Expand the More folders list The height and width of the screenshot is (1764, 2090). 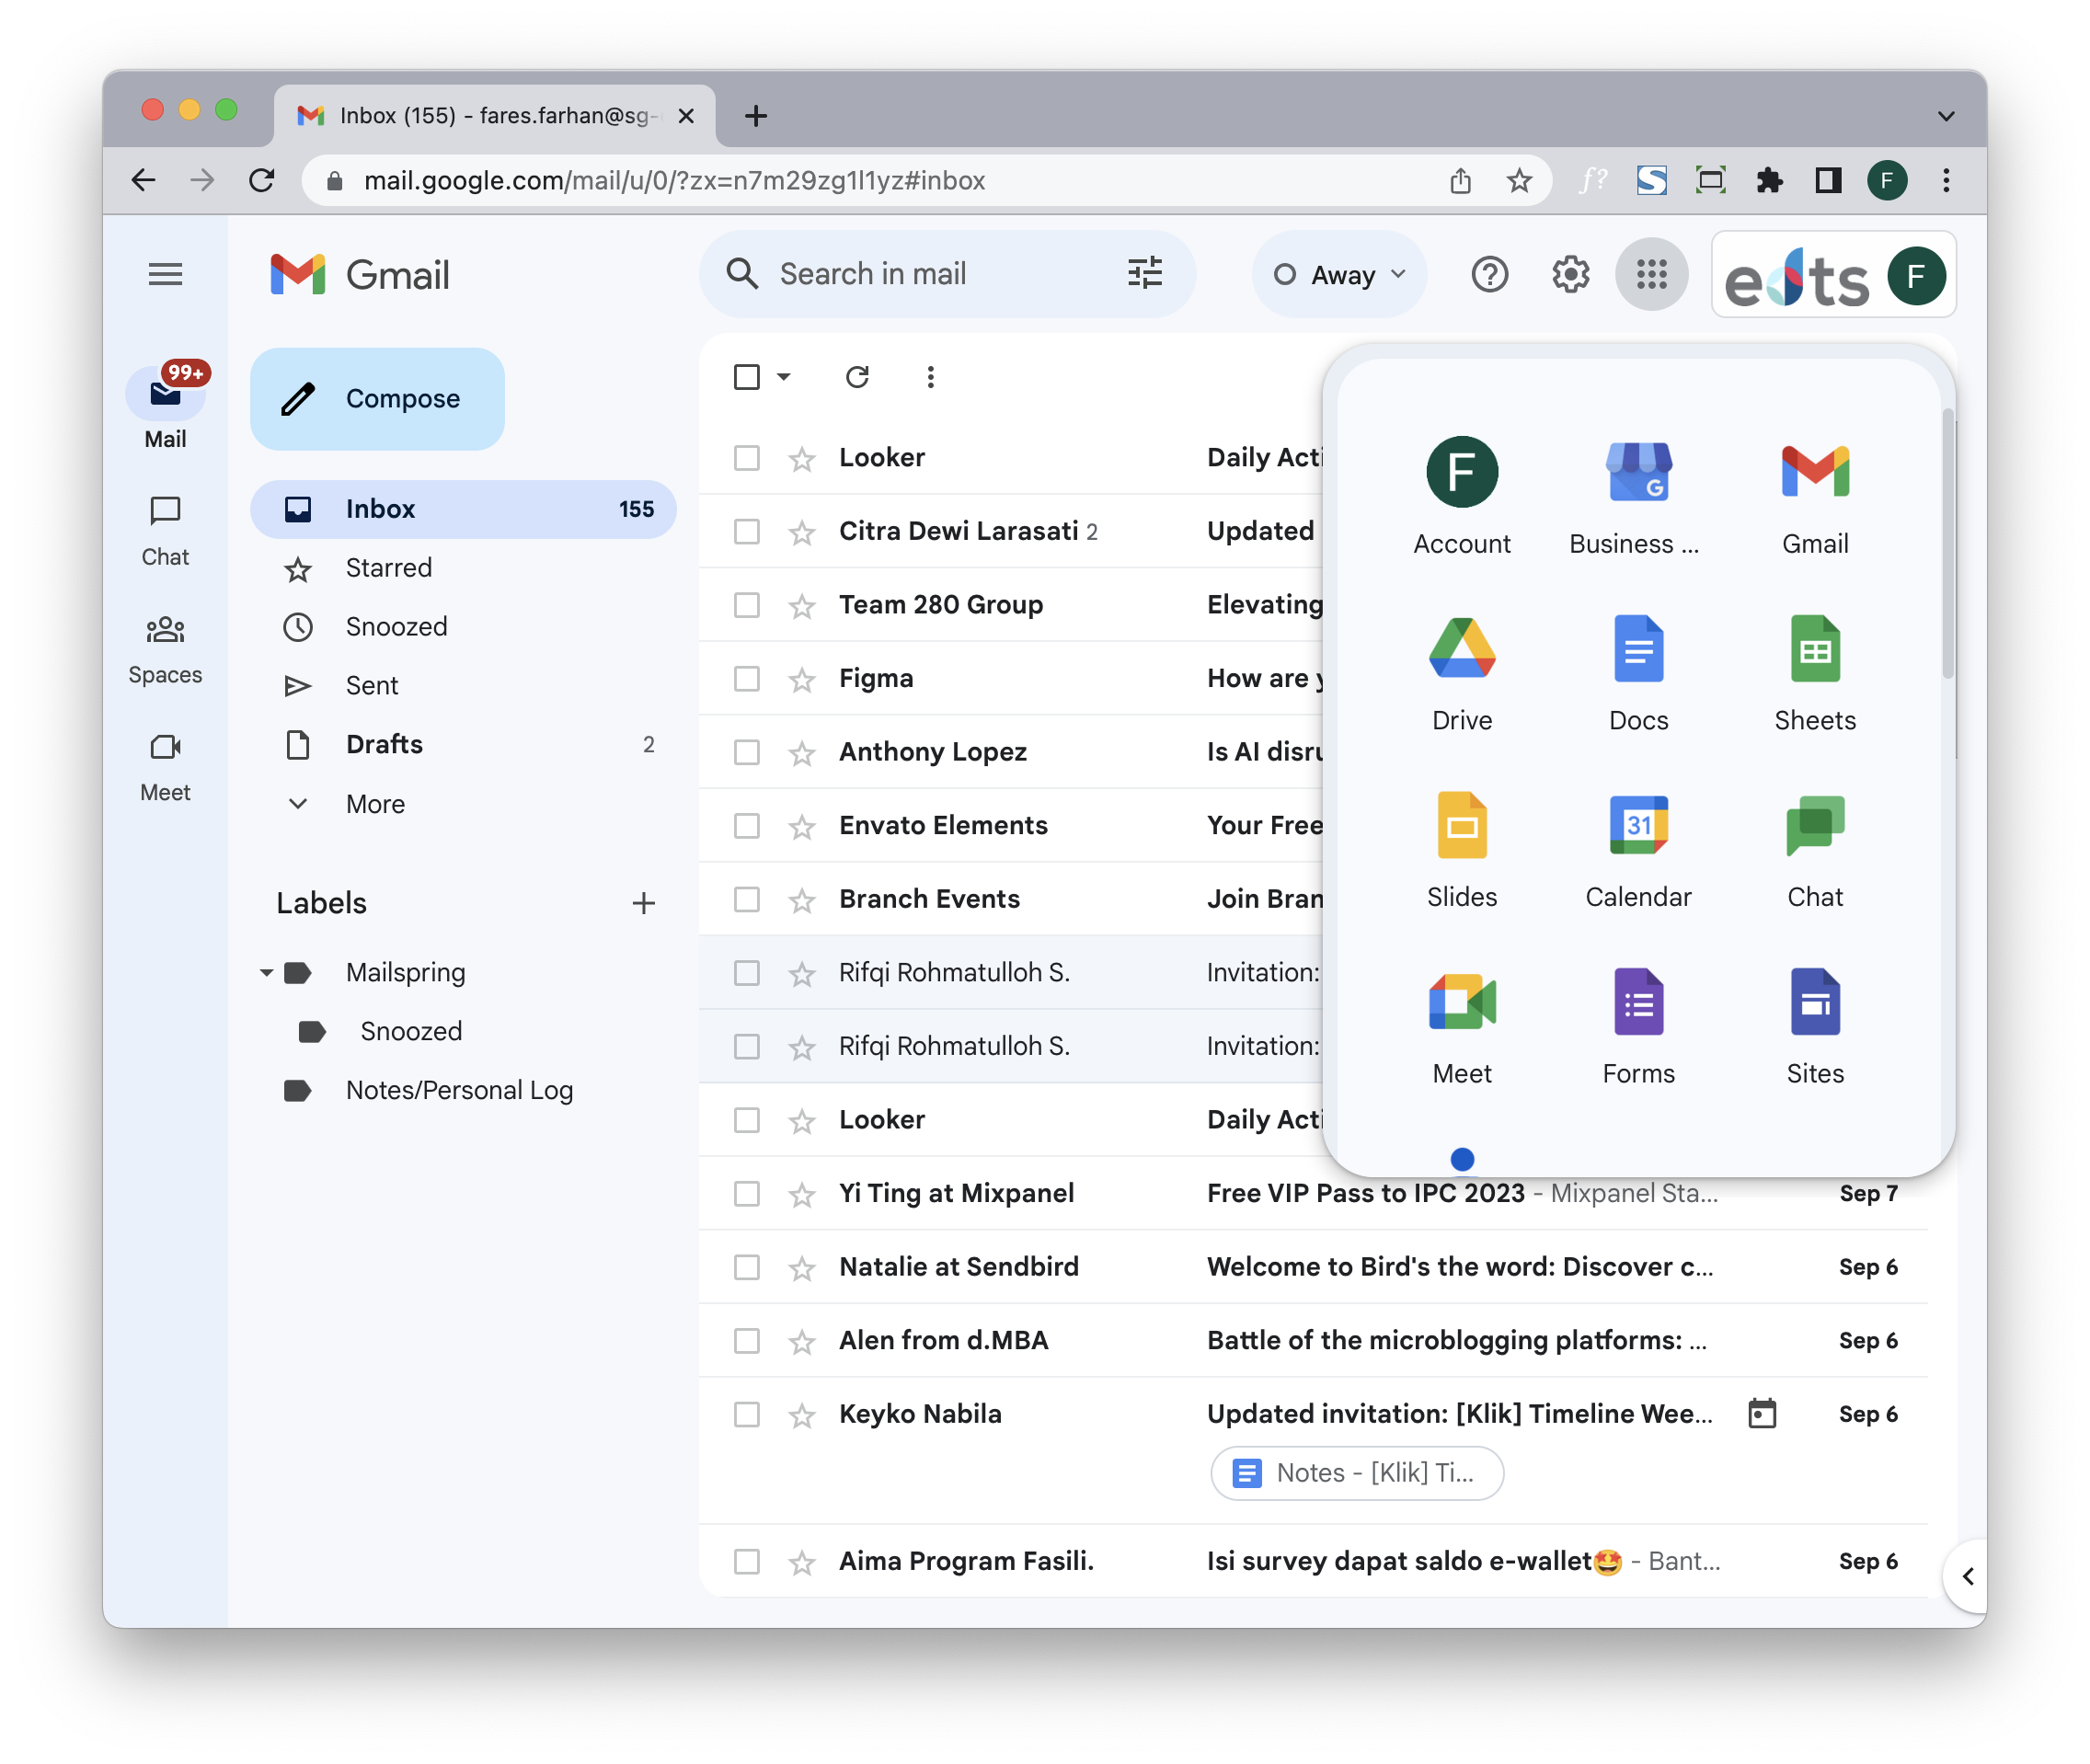click(375, 804)
